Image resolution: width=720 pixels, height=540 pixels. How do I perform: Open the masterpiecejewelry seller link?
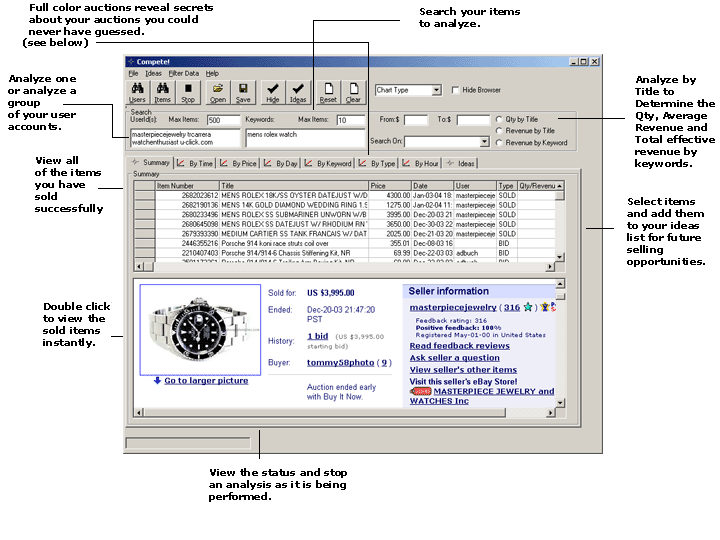click(453, 307)
